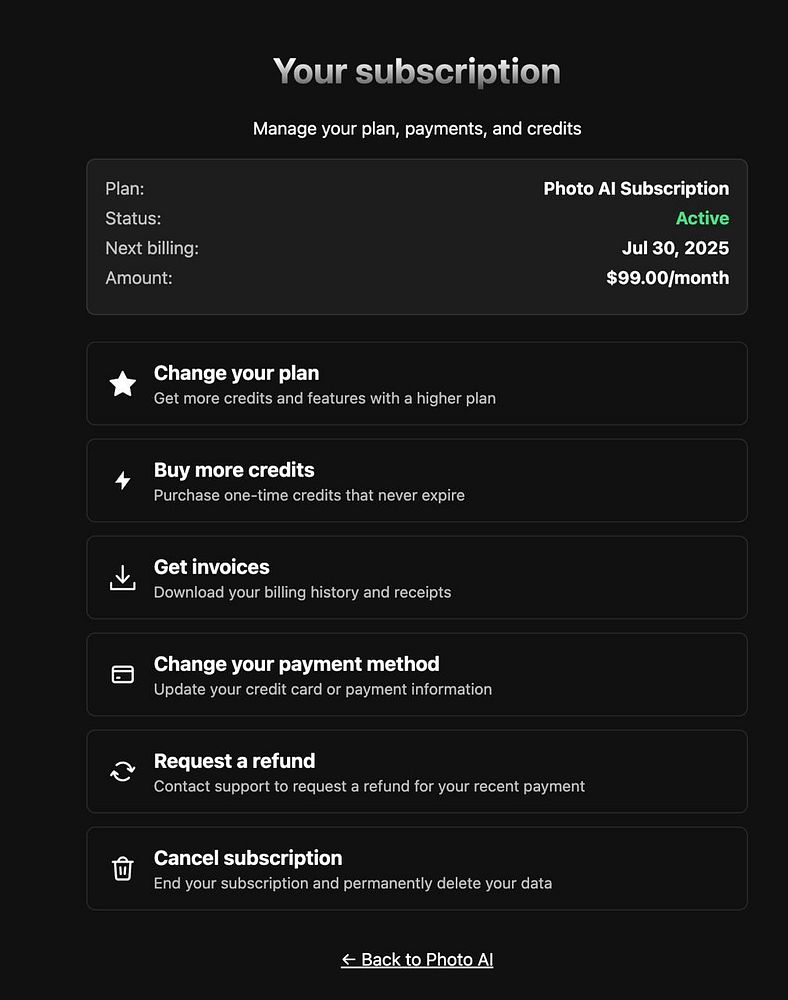Click 'Update your credit card or payment information'
Viewport: 788px width, 1000px height.
click(323, 689)
